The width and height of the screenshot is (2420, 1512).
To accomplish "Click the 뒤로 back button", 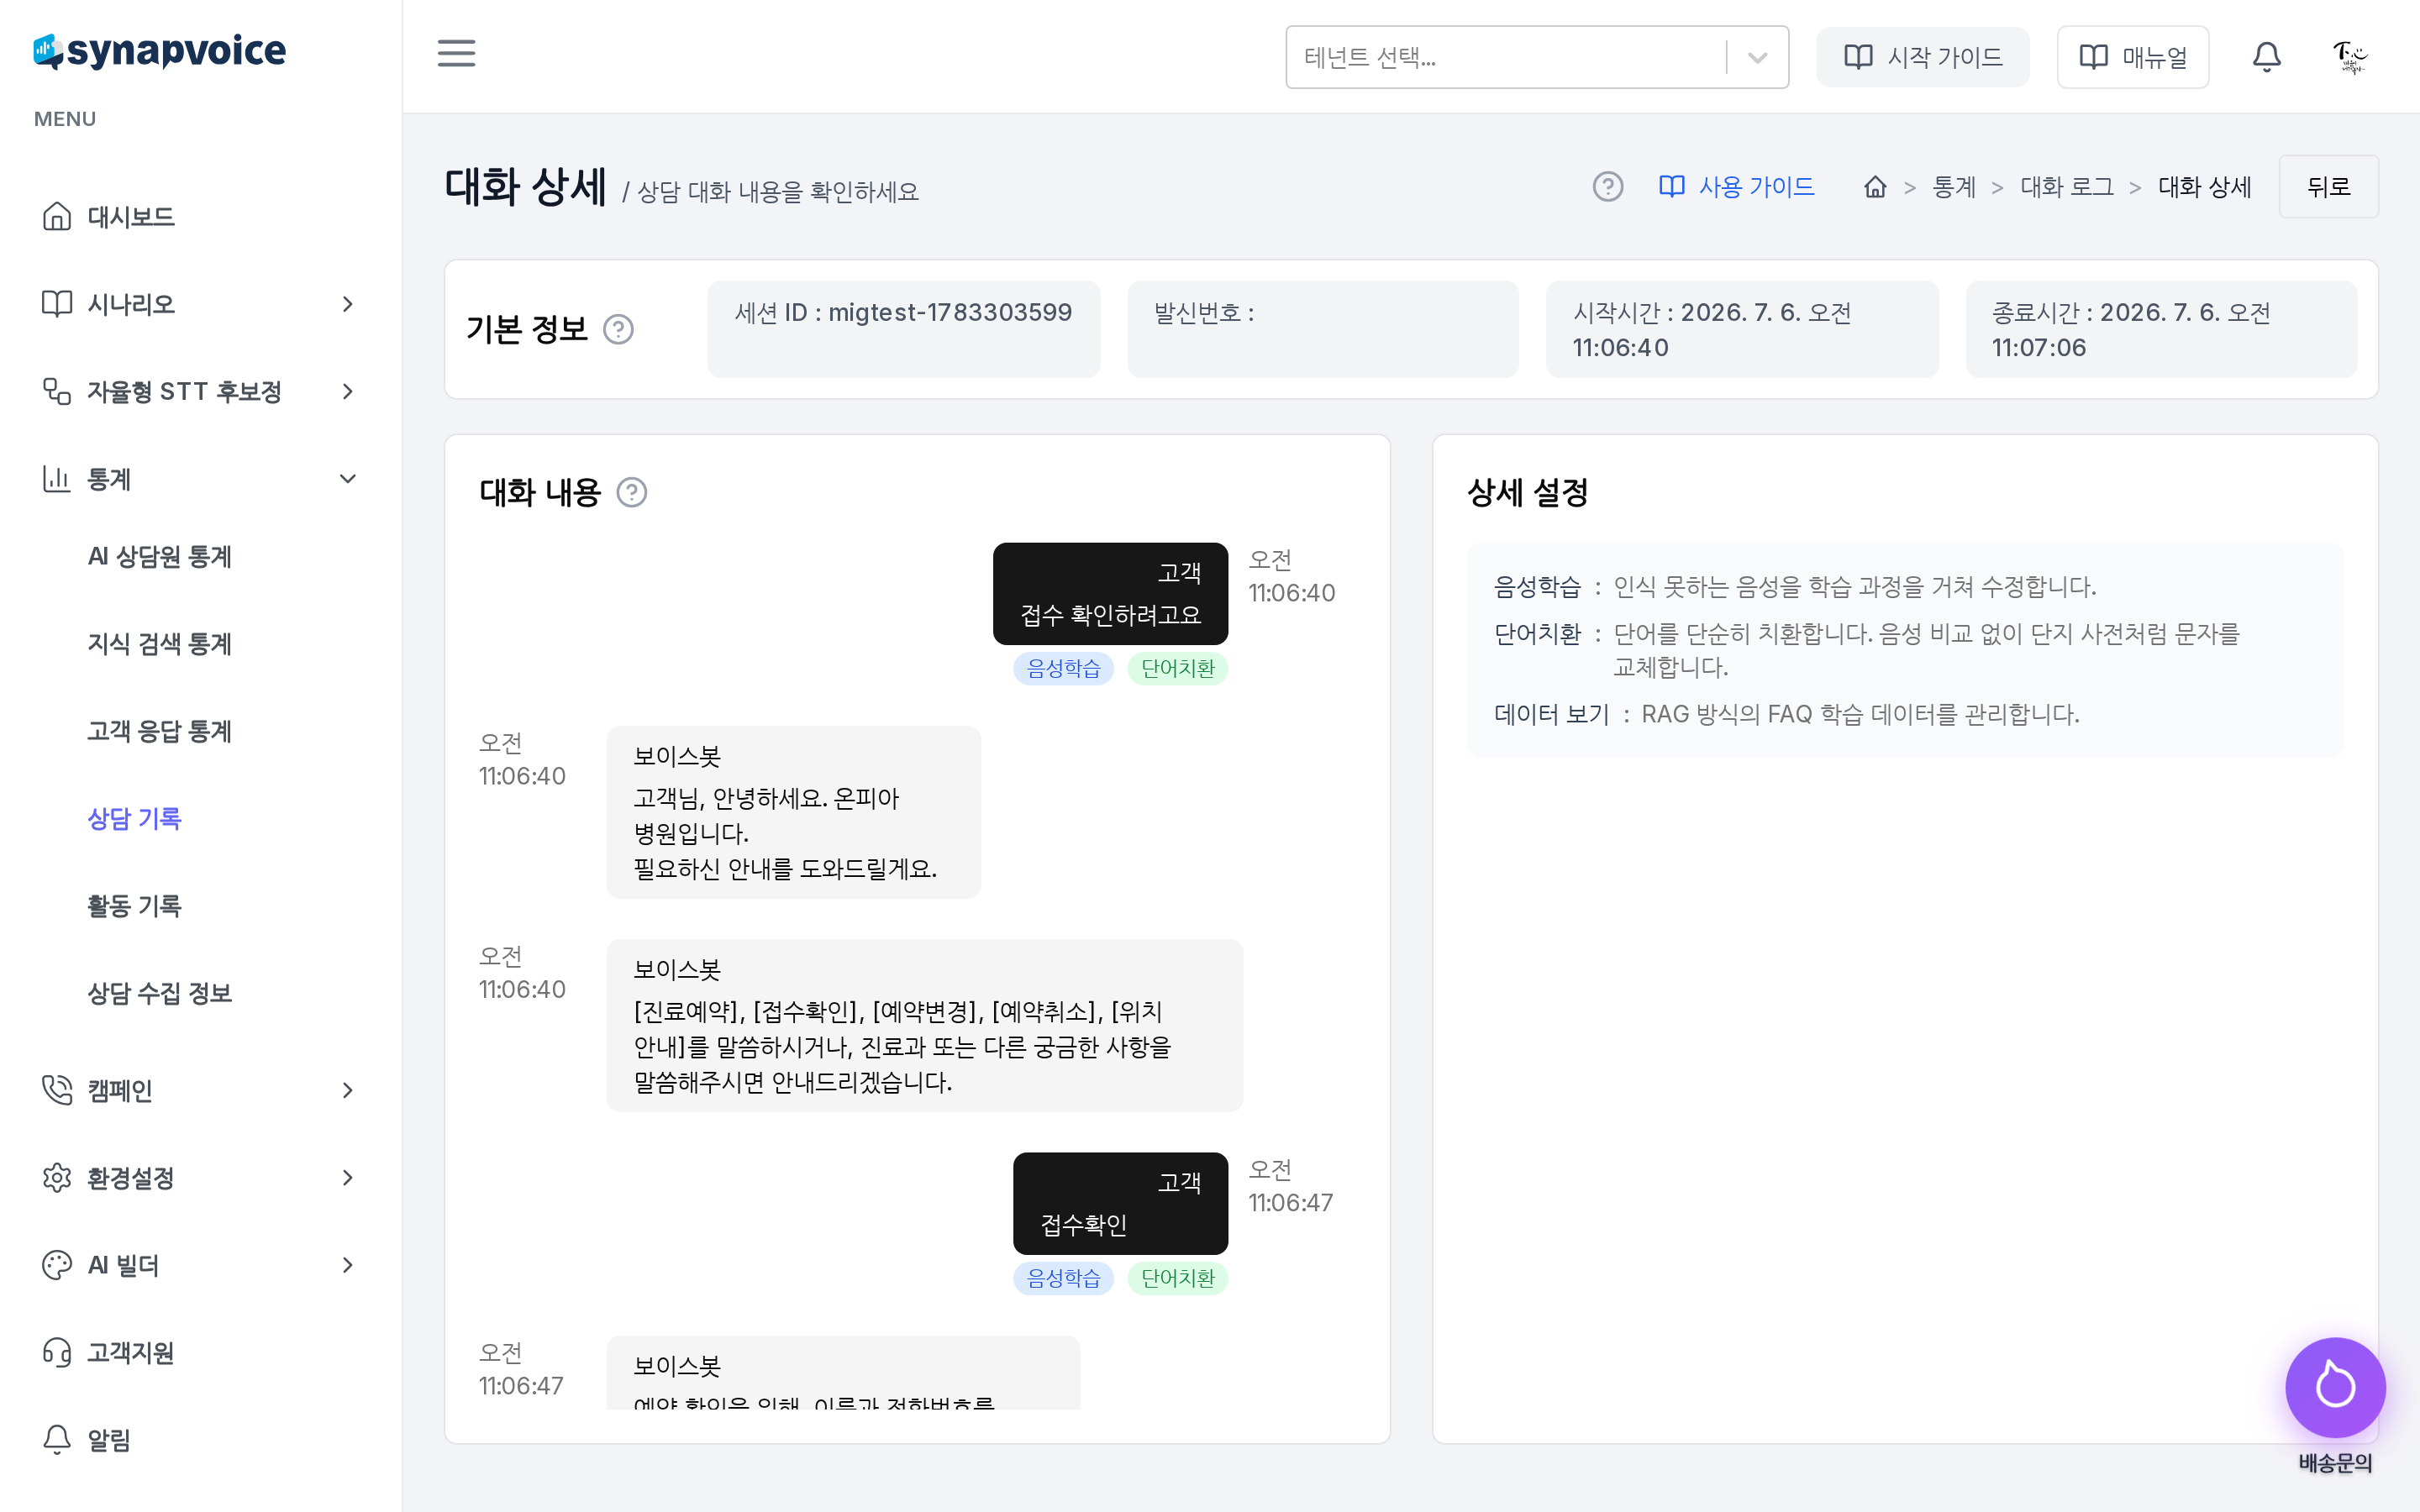I will point(2328,187).
